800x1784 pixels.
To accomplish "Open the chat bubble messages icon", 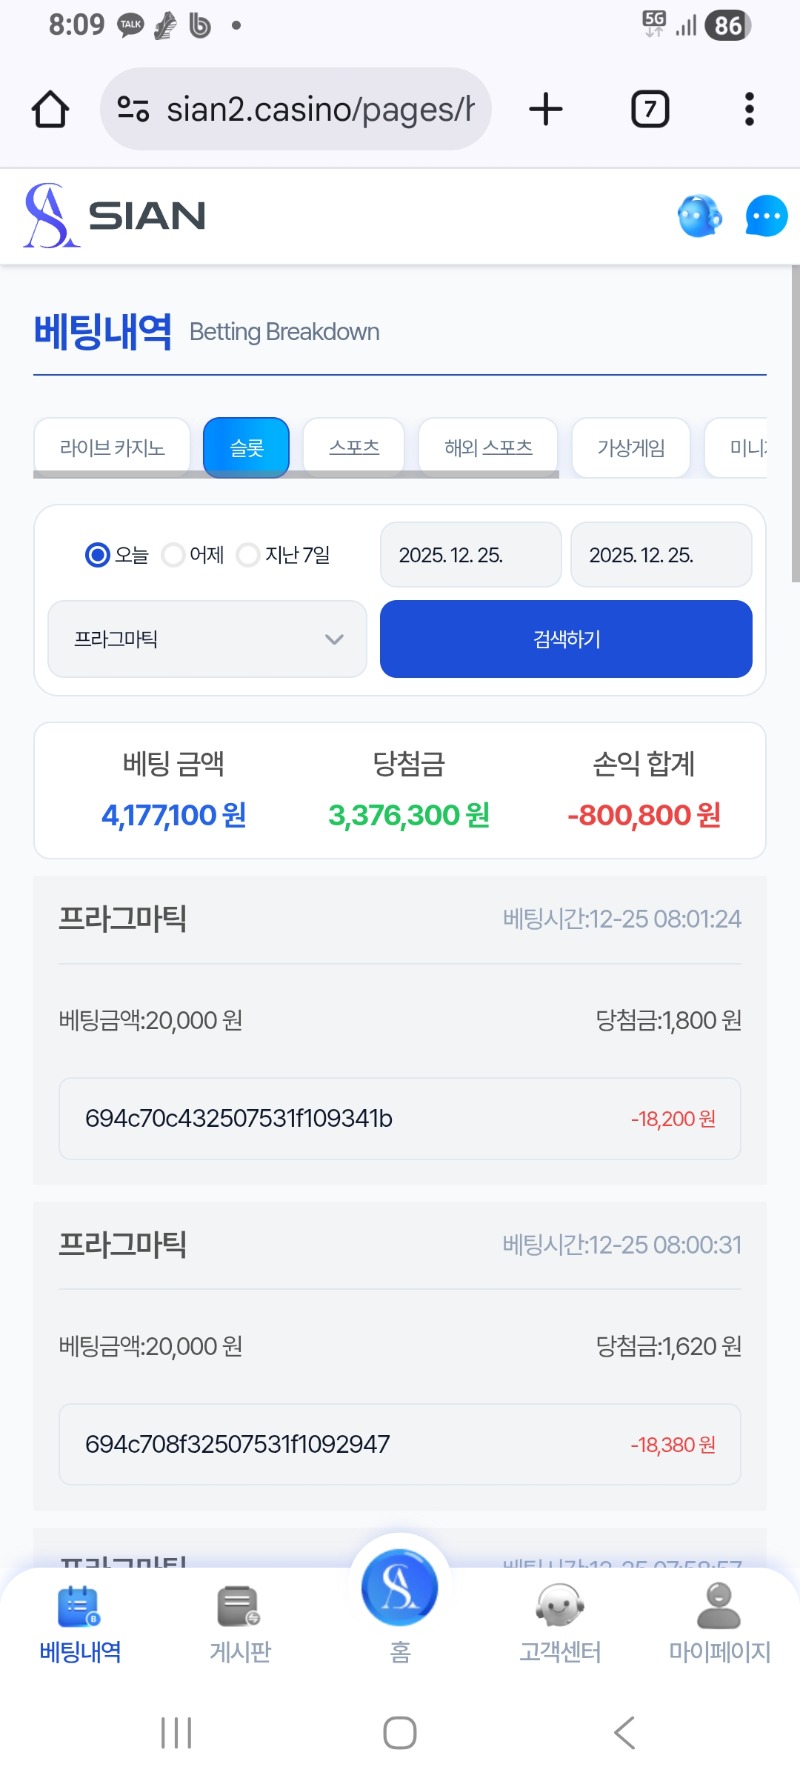I will 766,216.
